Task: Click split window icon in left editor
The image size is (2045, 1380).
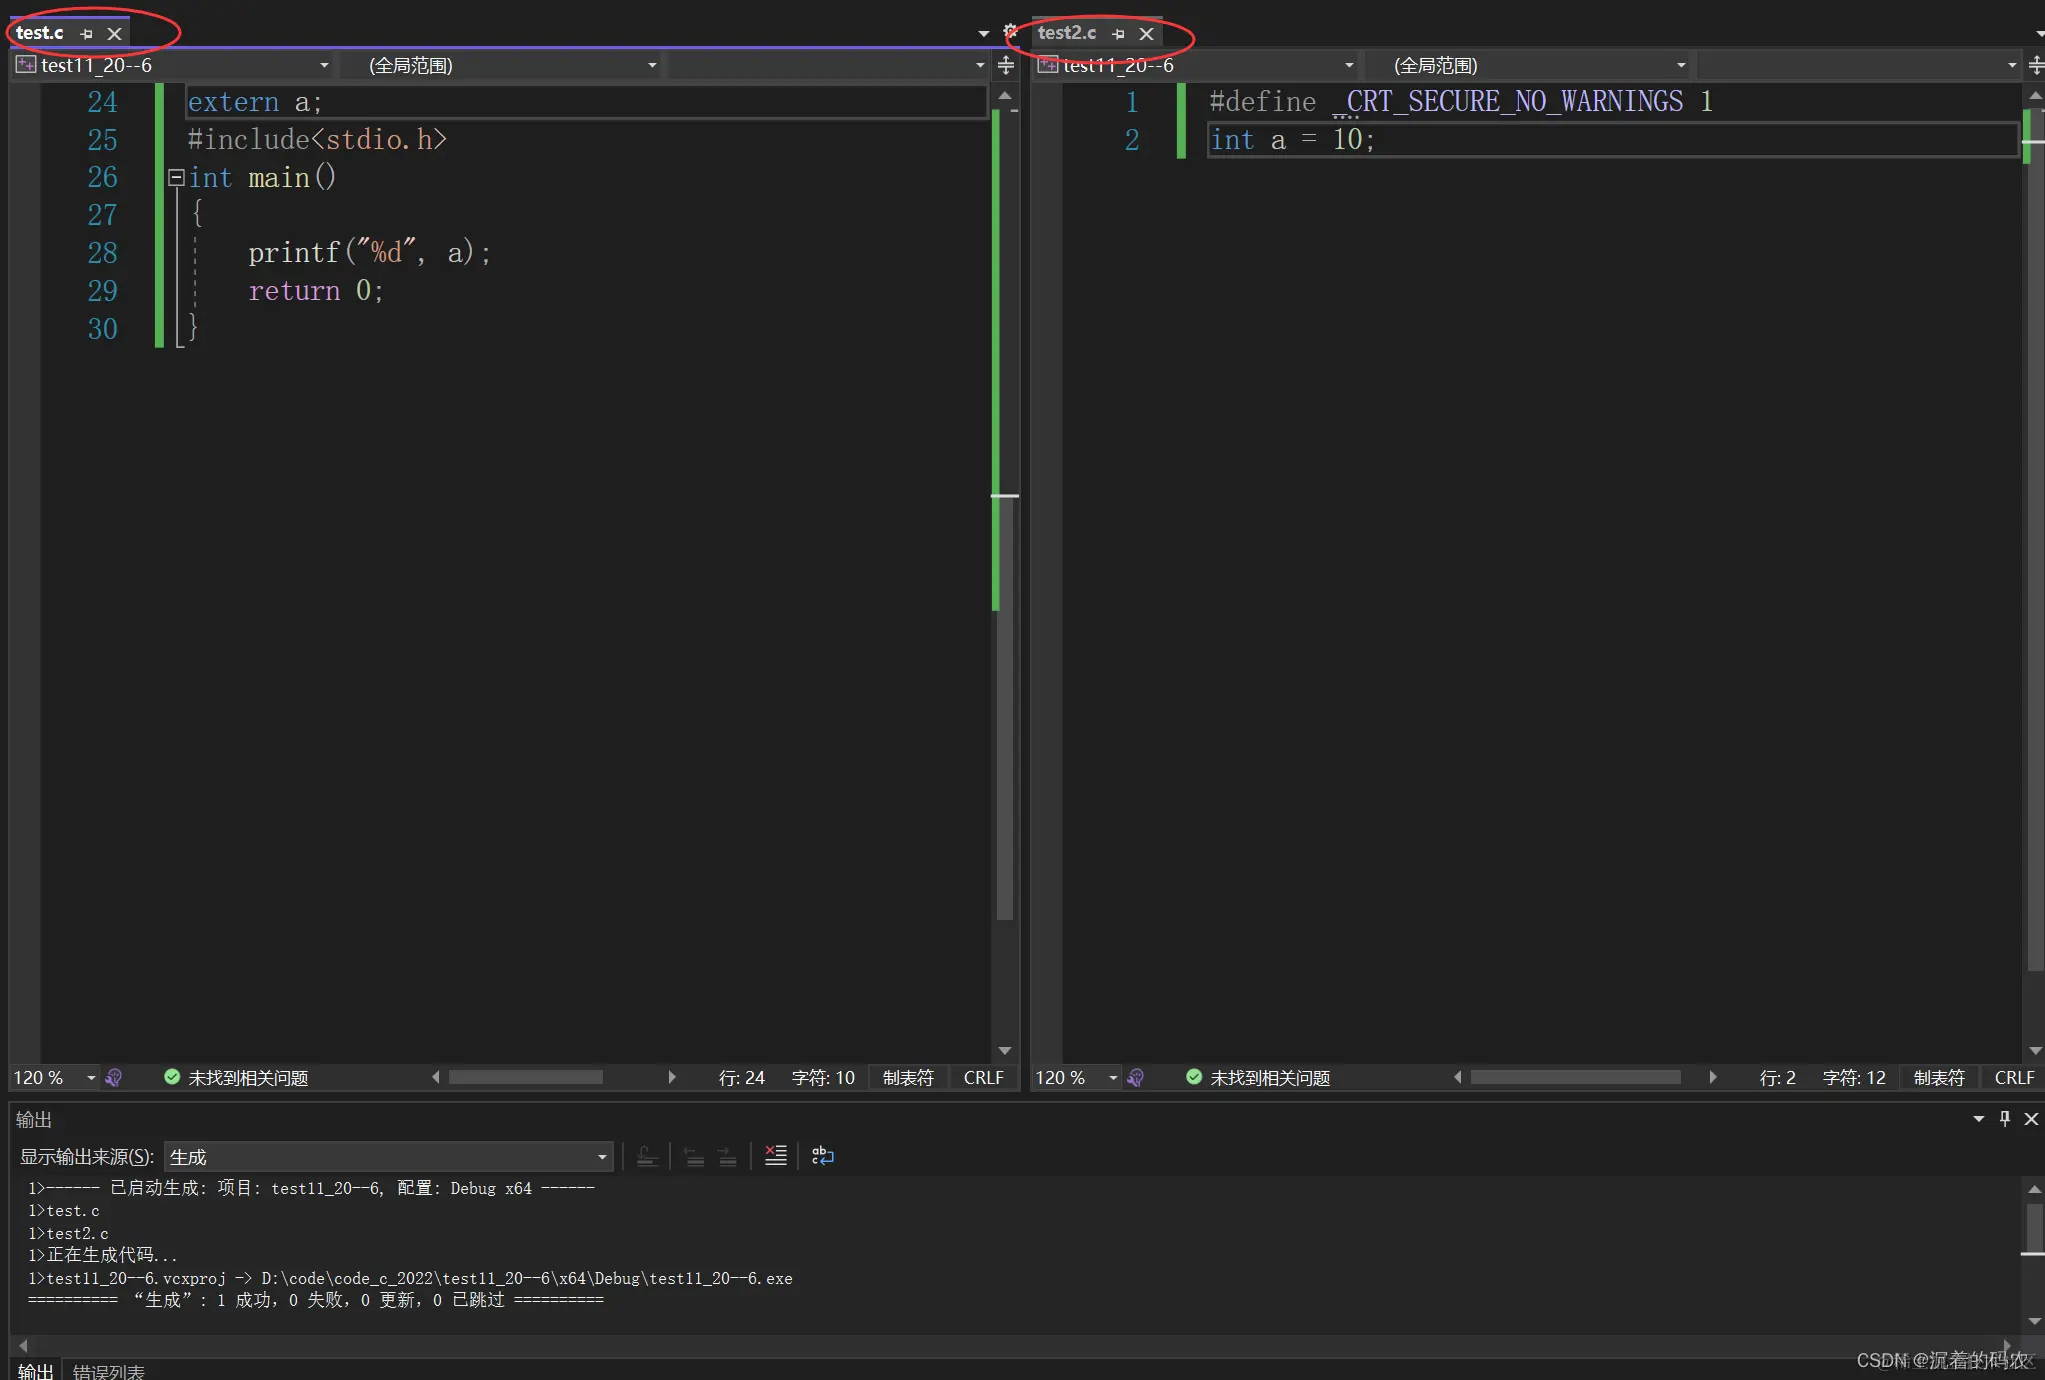Action: (x=1006, y=66)
